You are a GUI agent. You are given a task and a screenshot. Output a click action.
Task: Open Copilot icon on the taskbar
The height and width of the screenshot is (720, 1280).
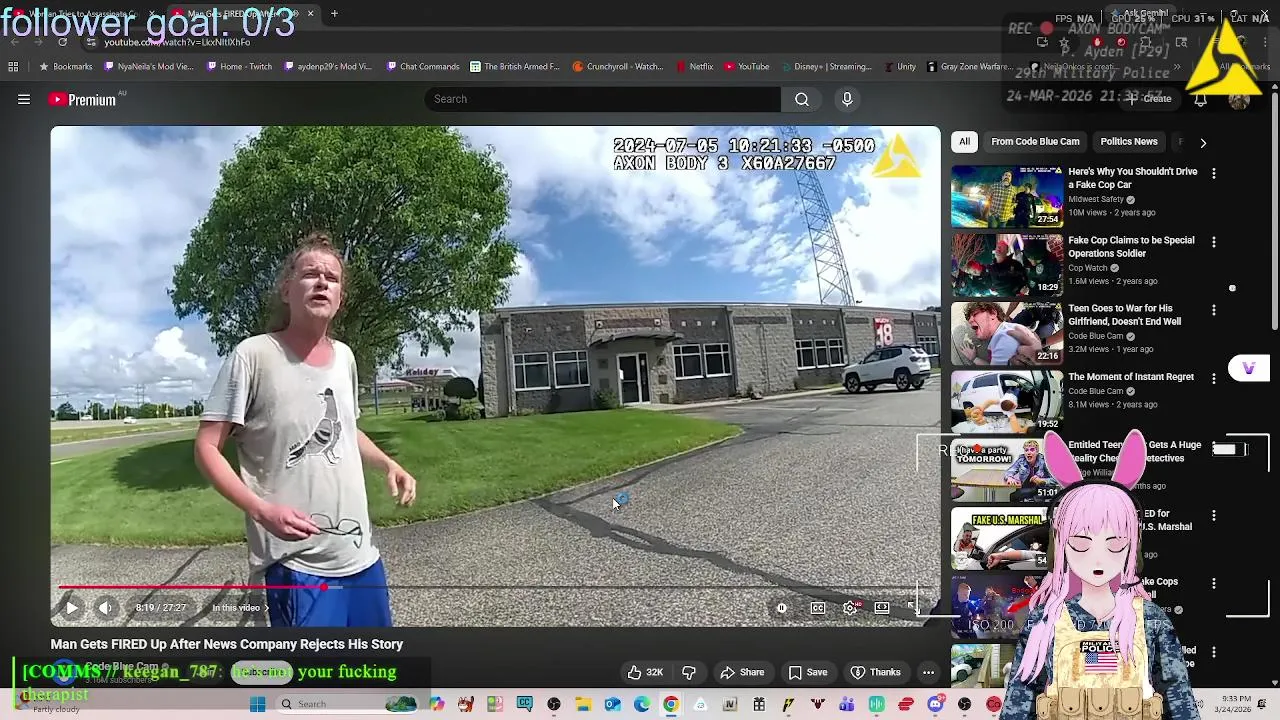point(436,704)
